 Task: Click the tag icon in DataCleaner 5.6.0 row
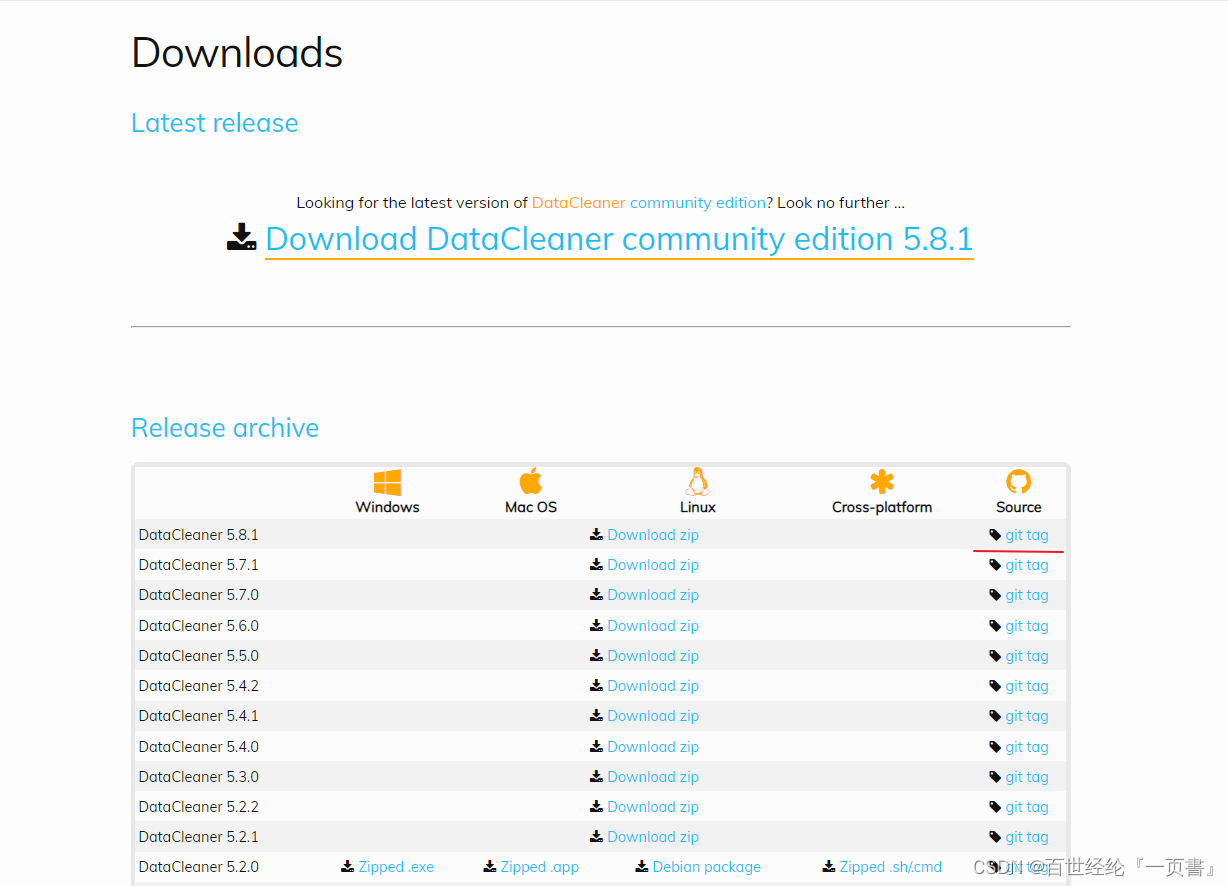995,626
